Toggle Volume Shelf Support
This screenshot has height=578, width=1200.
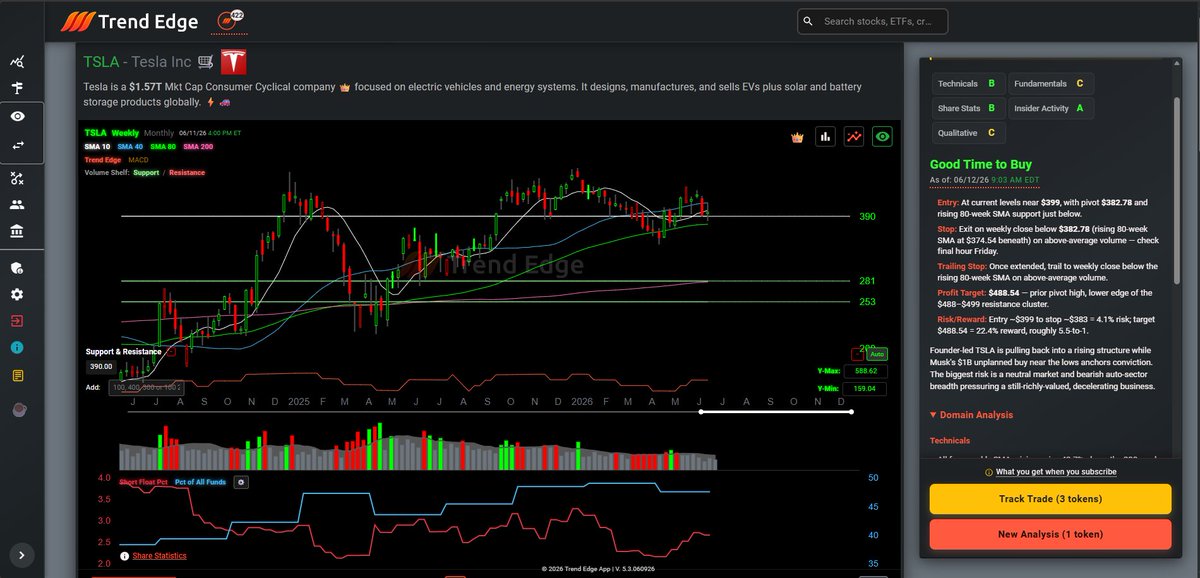(146, 173)
